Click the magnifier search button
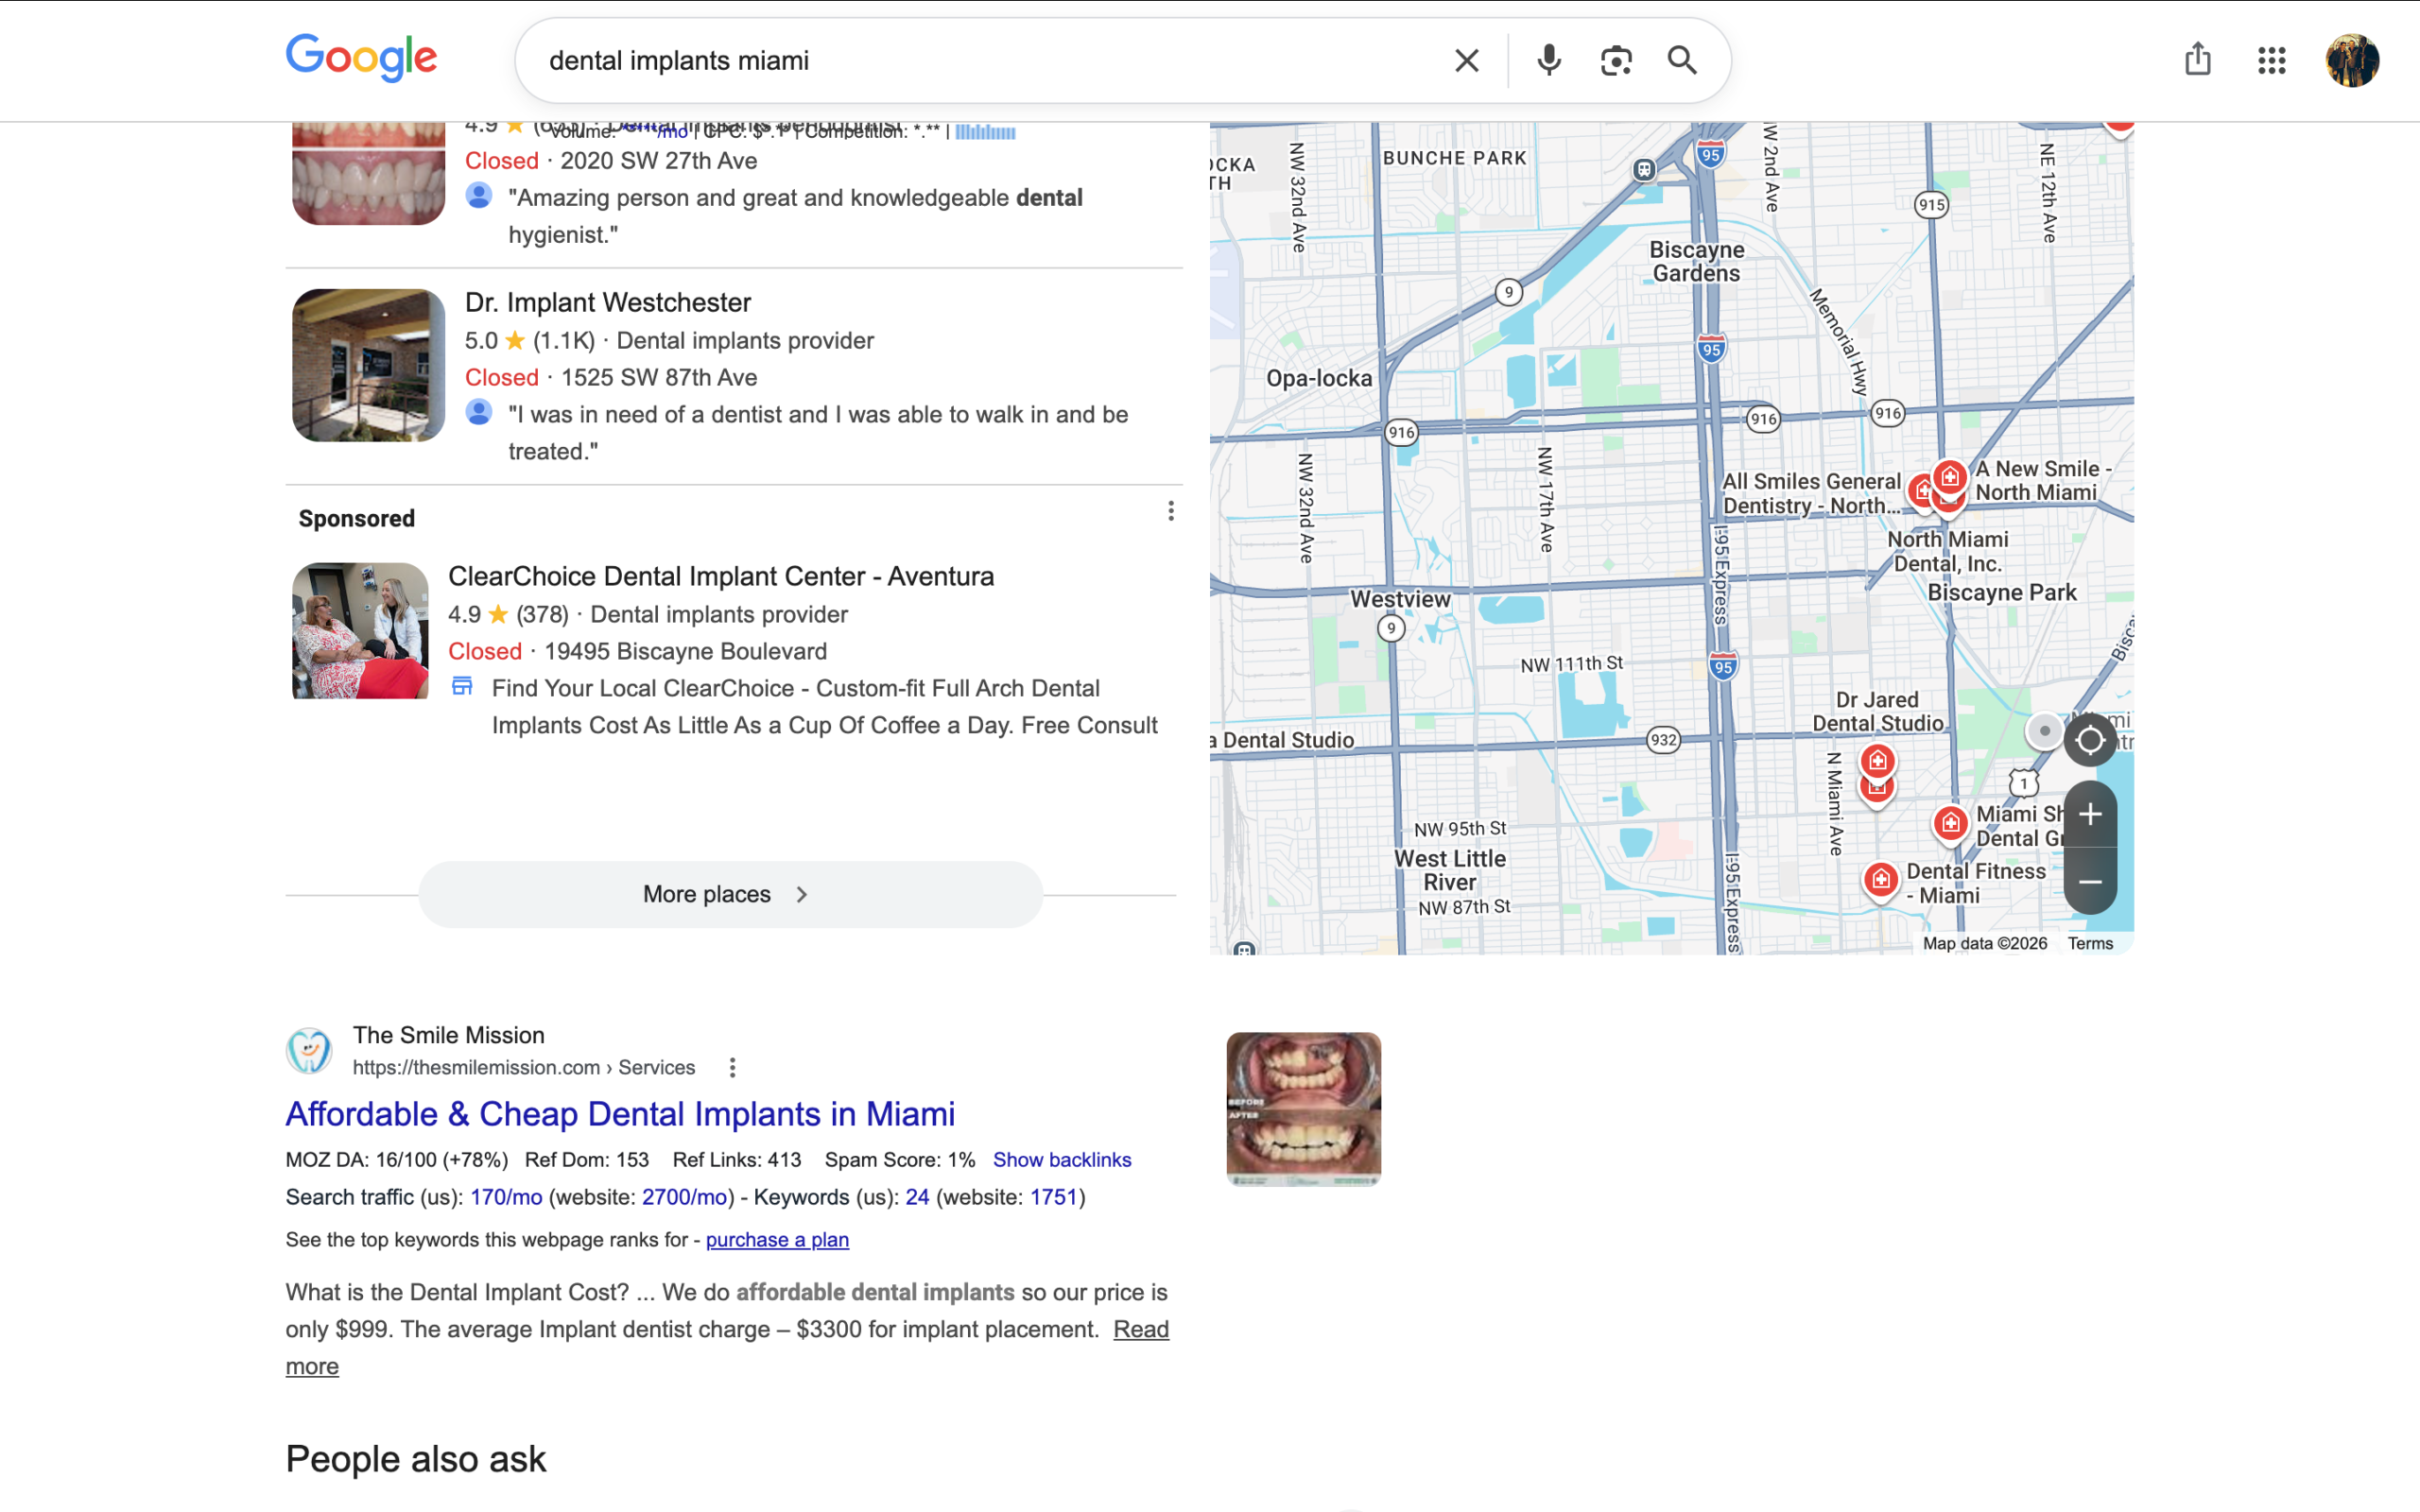The image size is (2420, 1512). 1682,60
